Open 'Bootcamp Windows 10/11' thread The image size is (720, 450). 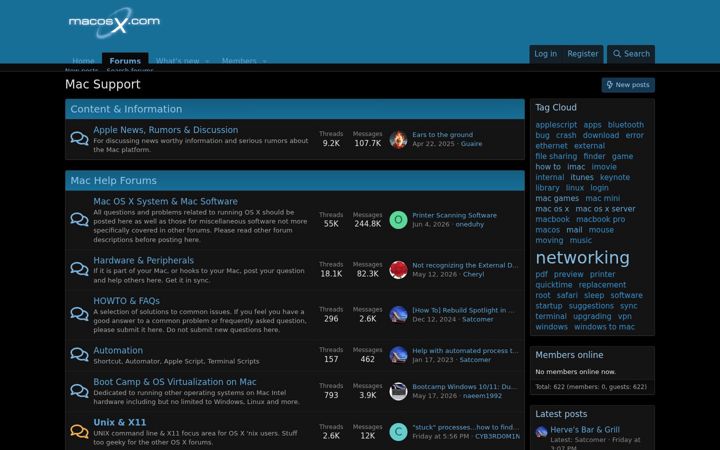(464, 387)
